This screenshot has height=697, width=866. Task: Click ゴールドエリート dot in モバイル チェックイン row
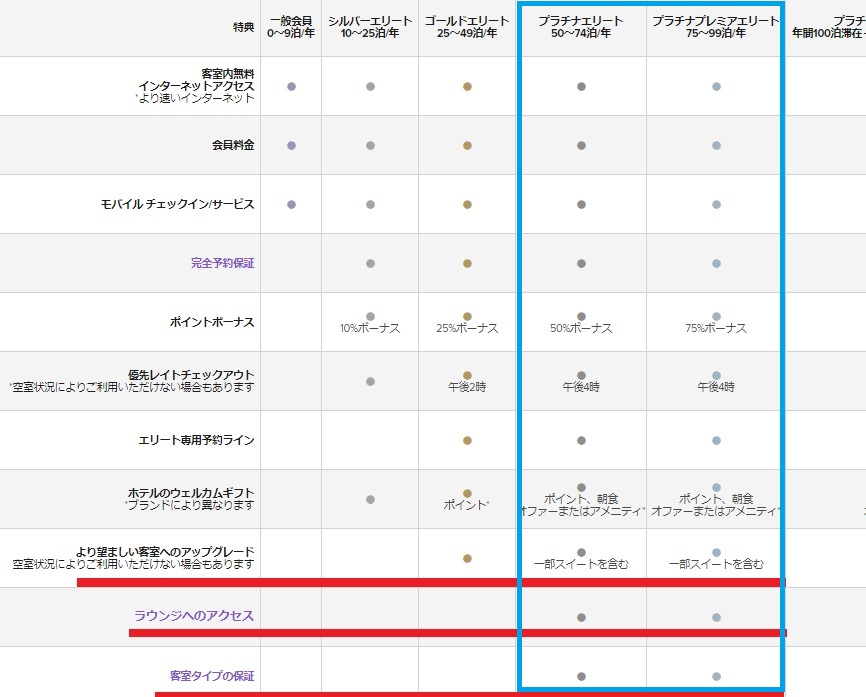click(x=467, y=204)
